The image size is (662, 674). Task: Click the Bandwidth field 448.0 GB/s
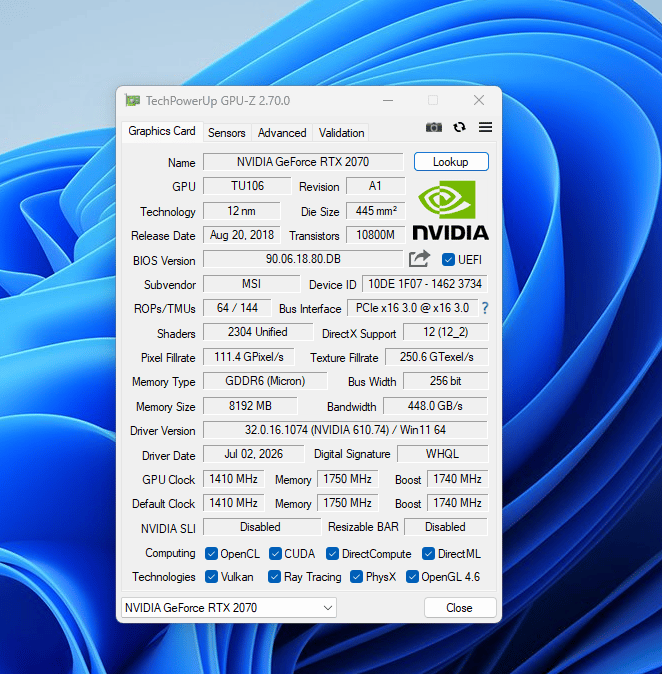pyautogui.click(x=435, y=406)
